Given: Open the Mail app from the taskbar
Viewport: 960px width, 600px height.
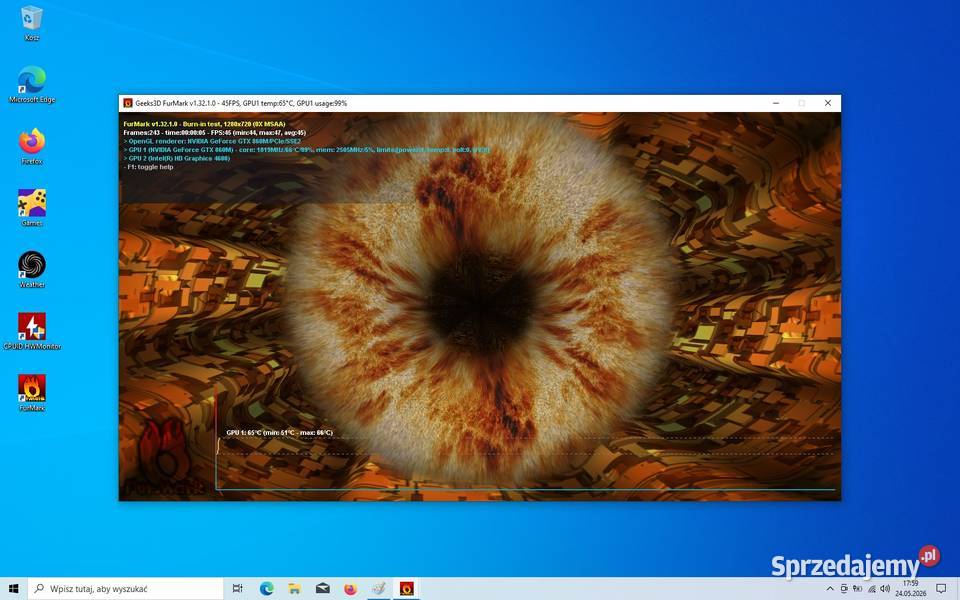Looking at the screenshot, I should click(323, 588).
